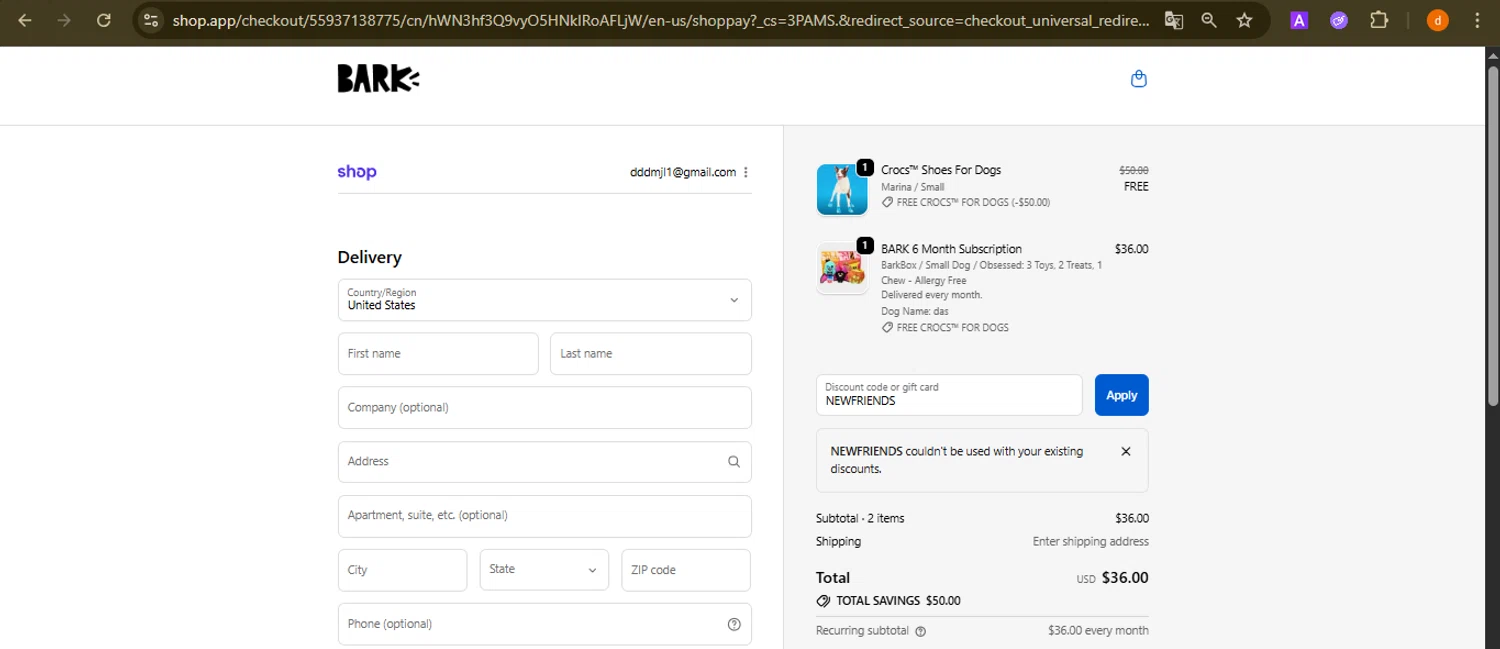1500x649 pixels.
Task: Reload the checkout page
Action: pos(103,20)
